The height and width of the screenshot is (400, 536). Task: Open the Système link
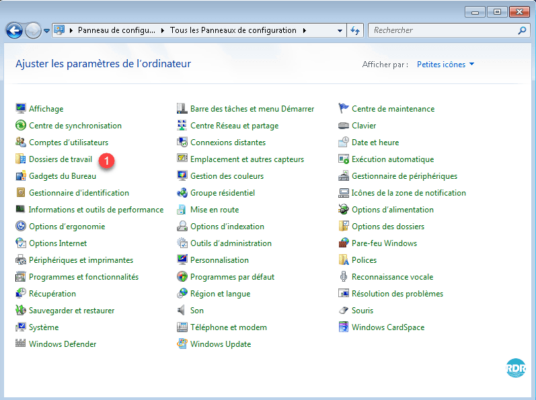coord(43,327)
